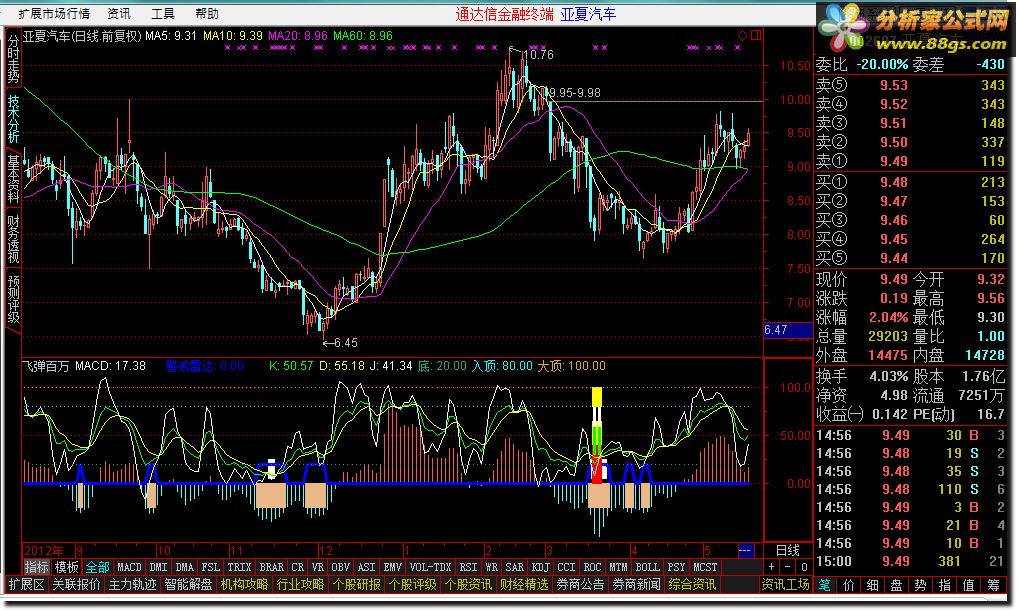Apply the ASI indicator
Viewport: 1018px width, 611px height.
[366, 567]
